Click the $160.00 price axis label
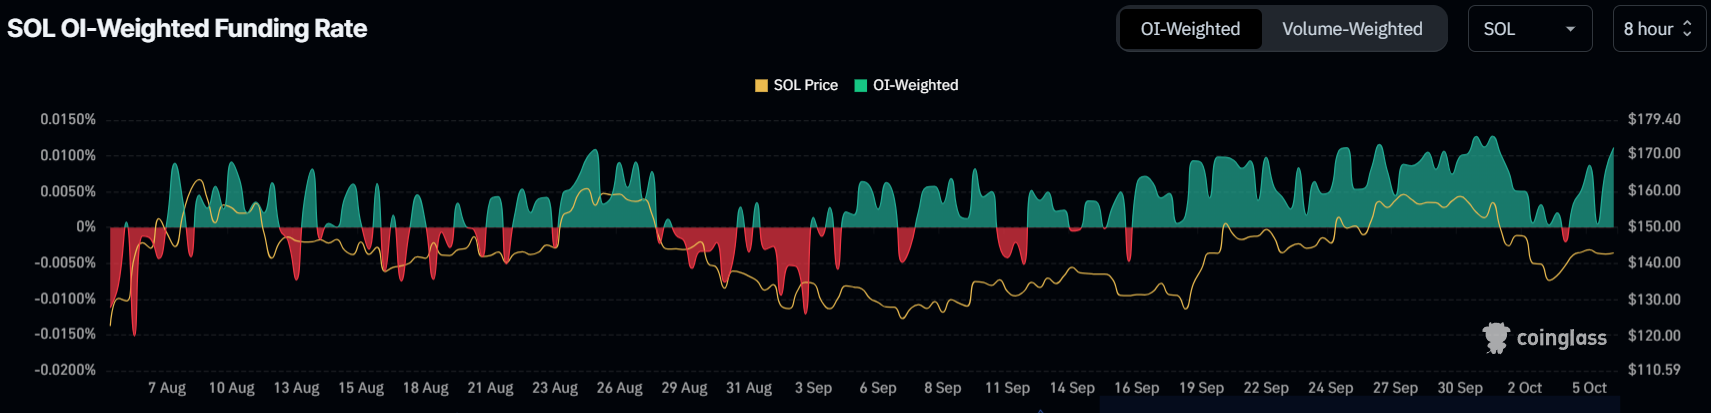Screen dimensions: 1711x413 [1654, 190]
